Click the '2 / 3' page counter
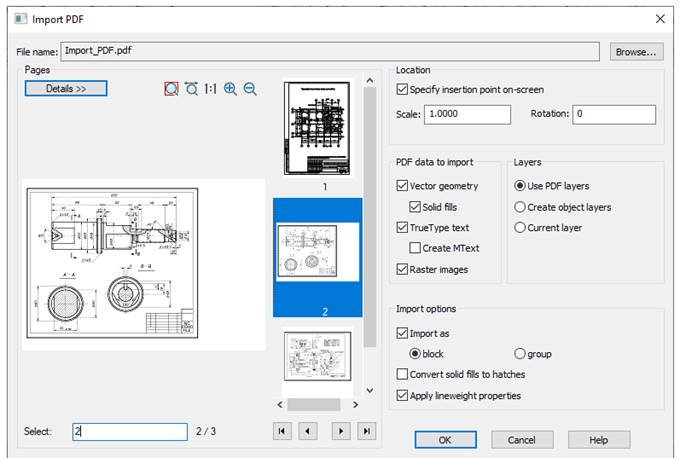Viewport: 680px width, 458px height. [206, 431]
